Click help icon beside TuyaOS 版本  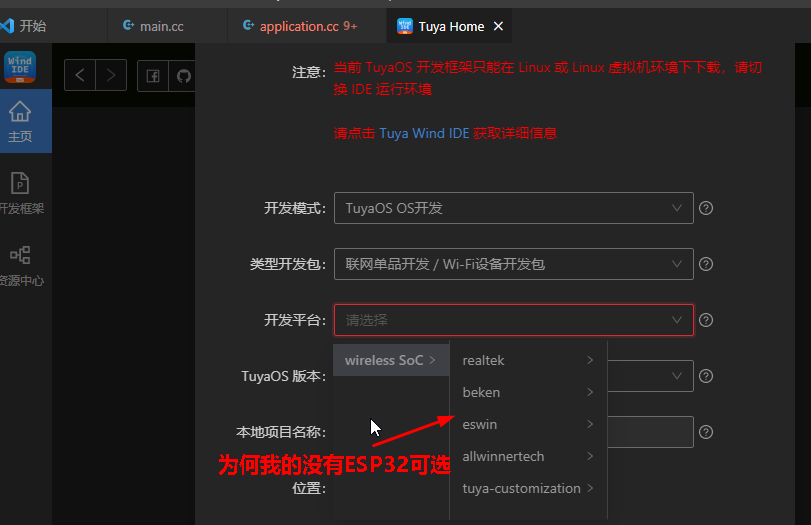706,376
